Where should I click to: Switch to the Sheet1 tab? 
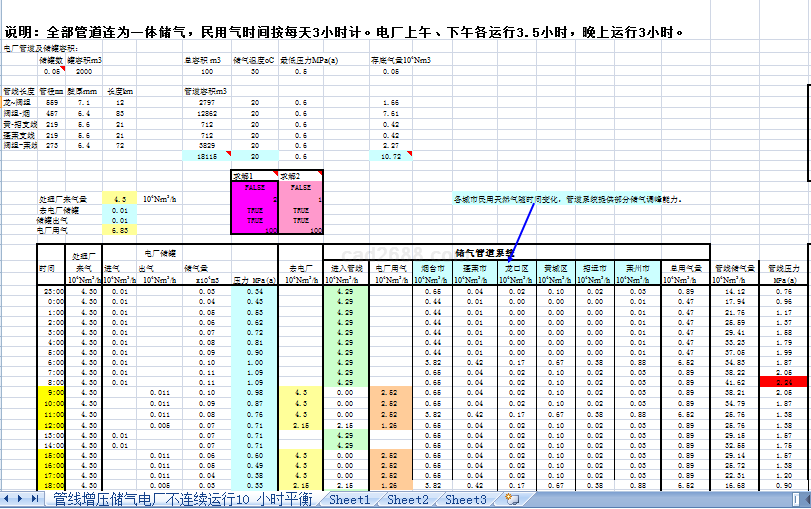[350, 499]
